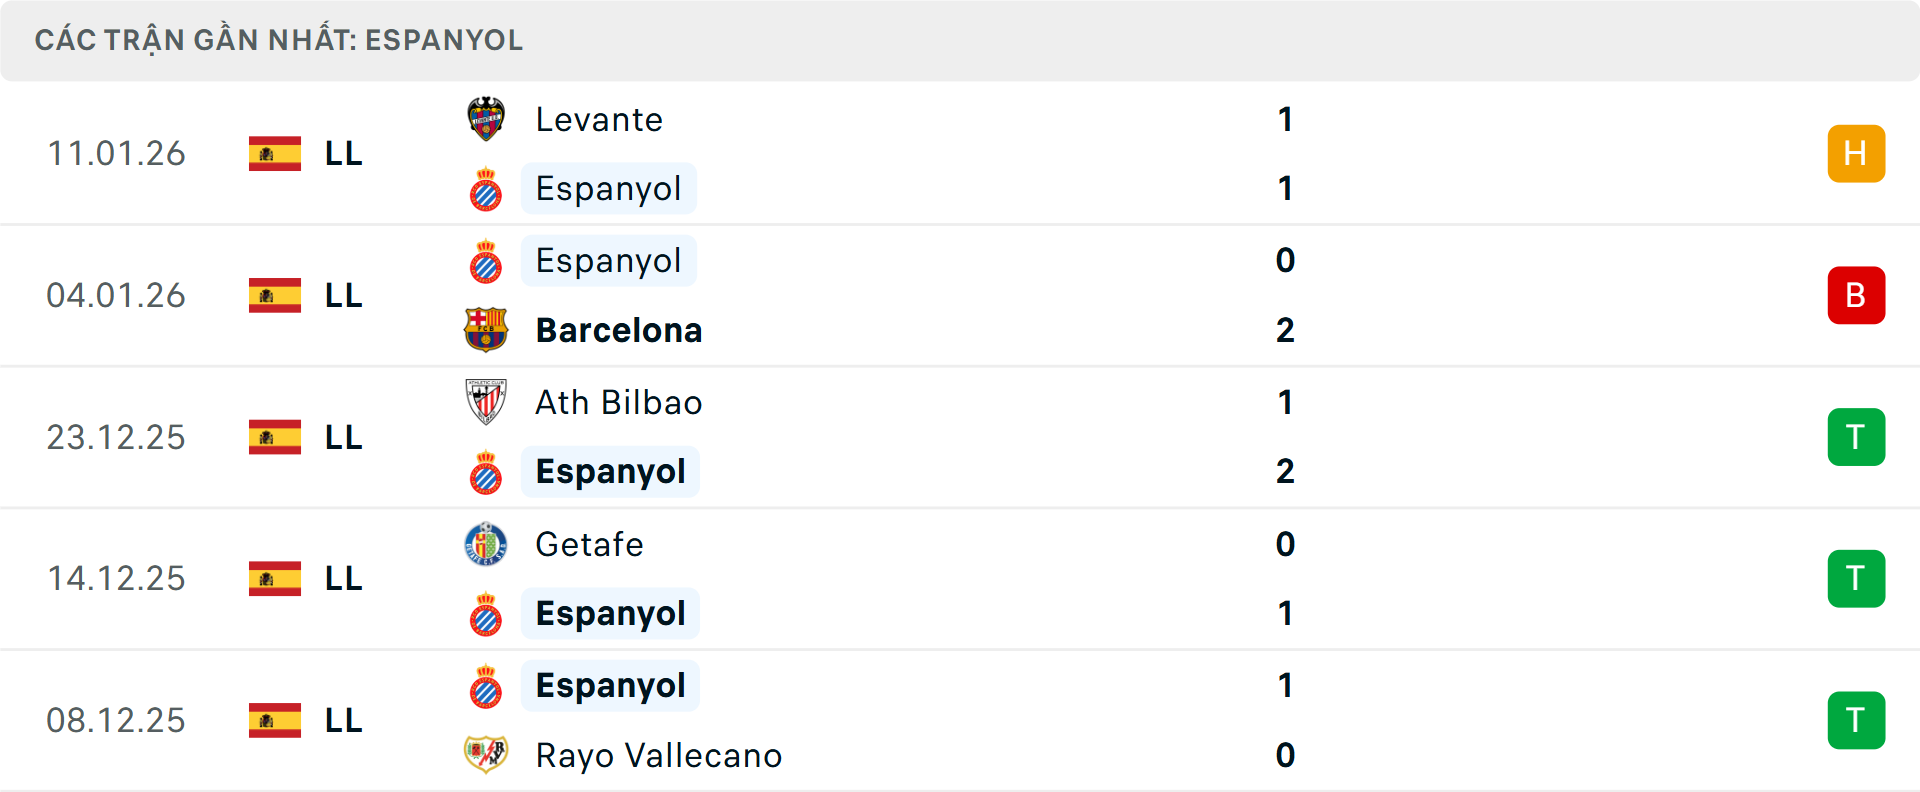Click the Rayo Vallecano club logo

pos(487,756)
